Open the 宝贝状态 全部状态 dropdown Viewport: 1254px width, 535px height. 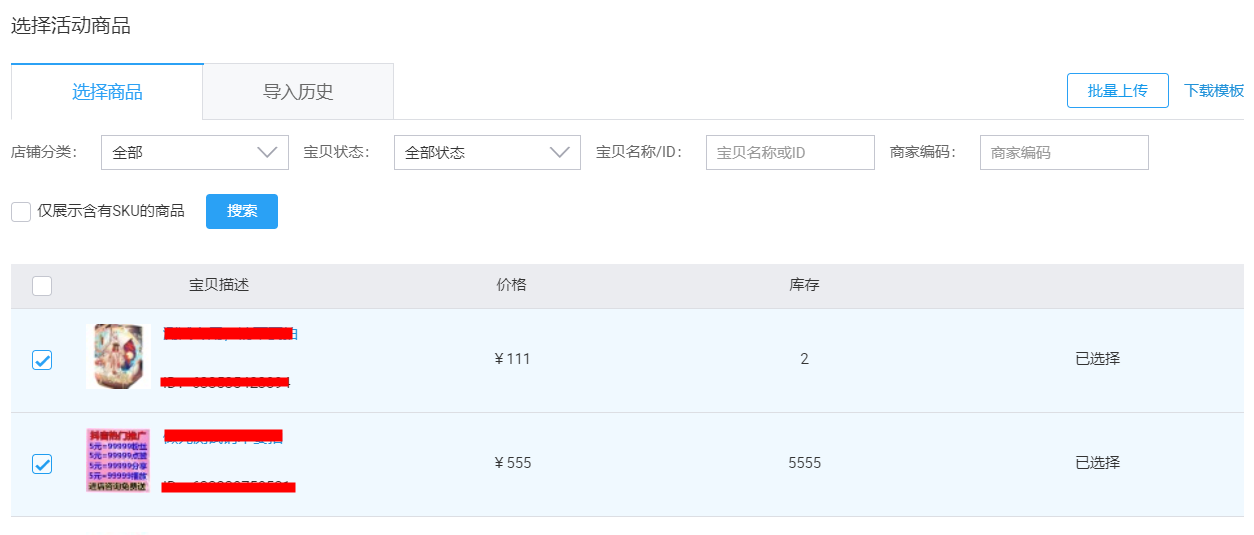487,152
